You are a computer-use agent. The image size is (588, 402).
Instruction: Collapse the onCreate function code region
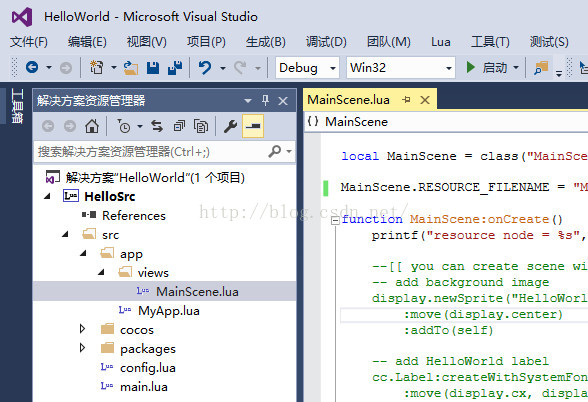tap(335, 220)
